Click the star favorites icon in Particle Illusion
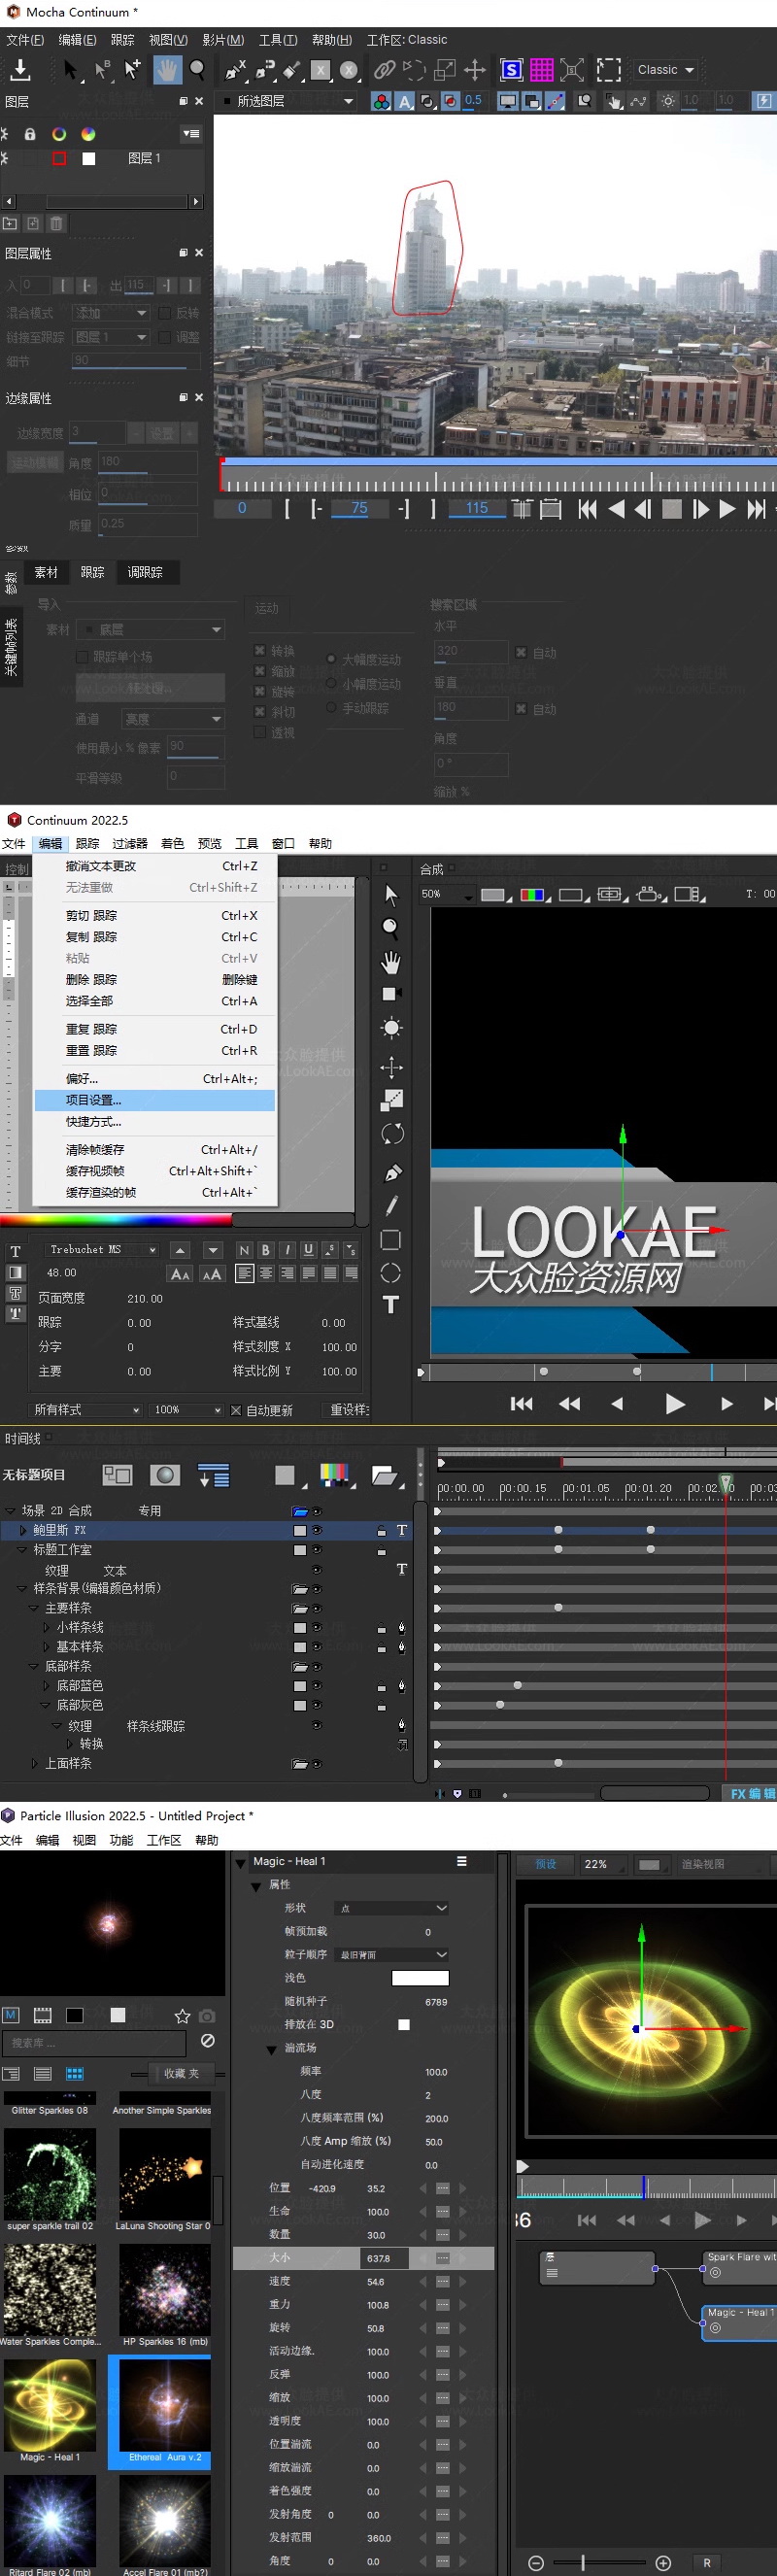 click(182, 2016)
